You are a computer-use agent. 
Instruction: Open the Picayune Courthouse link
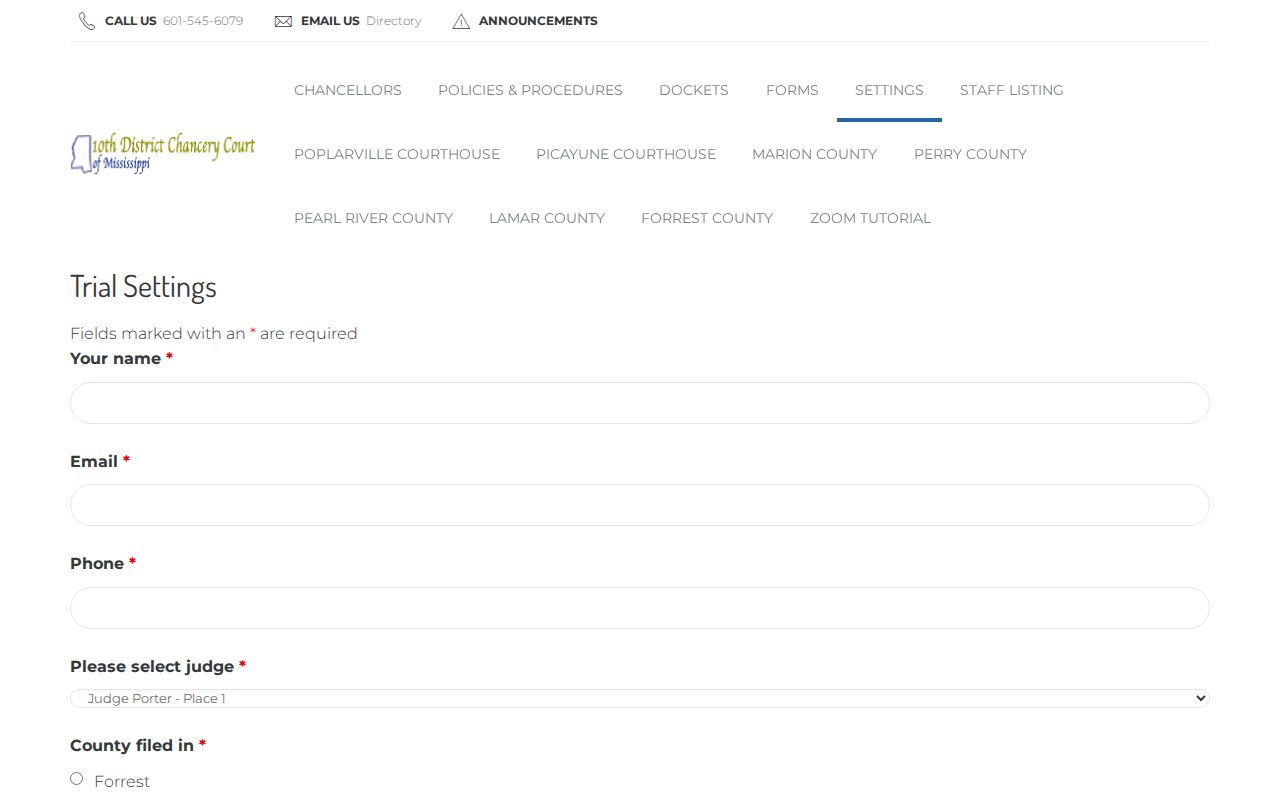click(x=626, y=154)
